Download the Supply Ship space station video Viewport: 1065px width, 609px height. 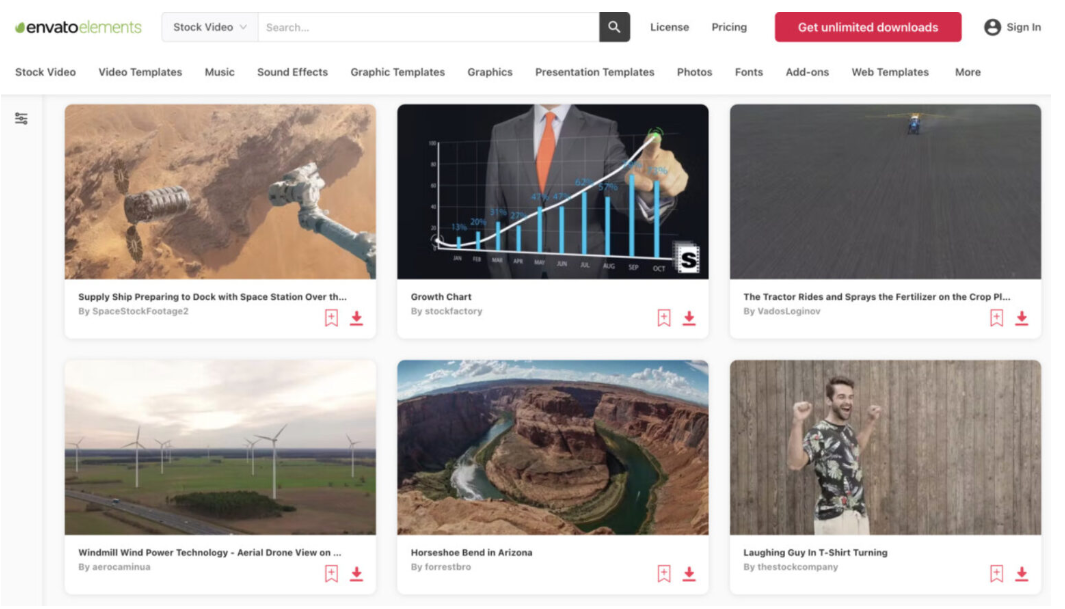click(356, 318)
